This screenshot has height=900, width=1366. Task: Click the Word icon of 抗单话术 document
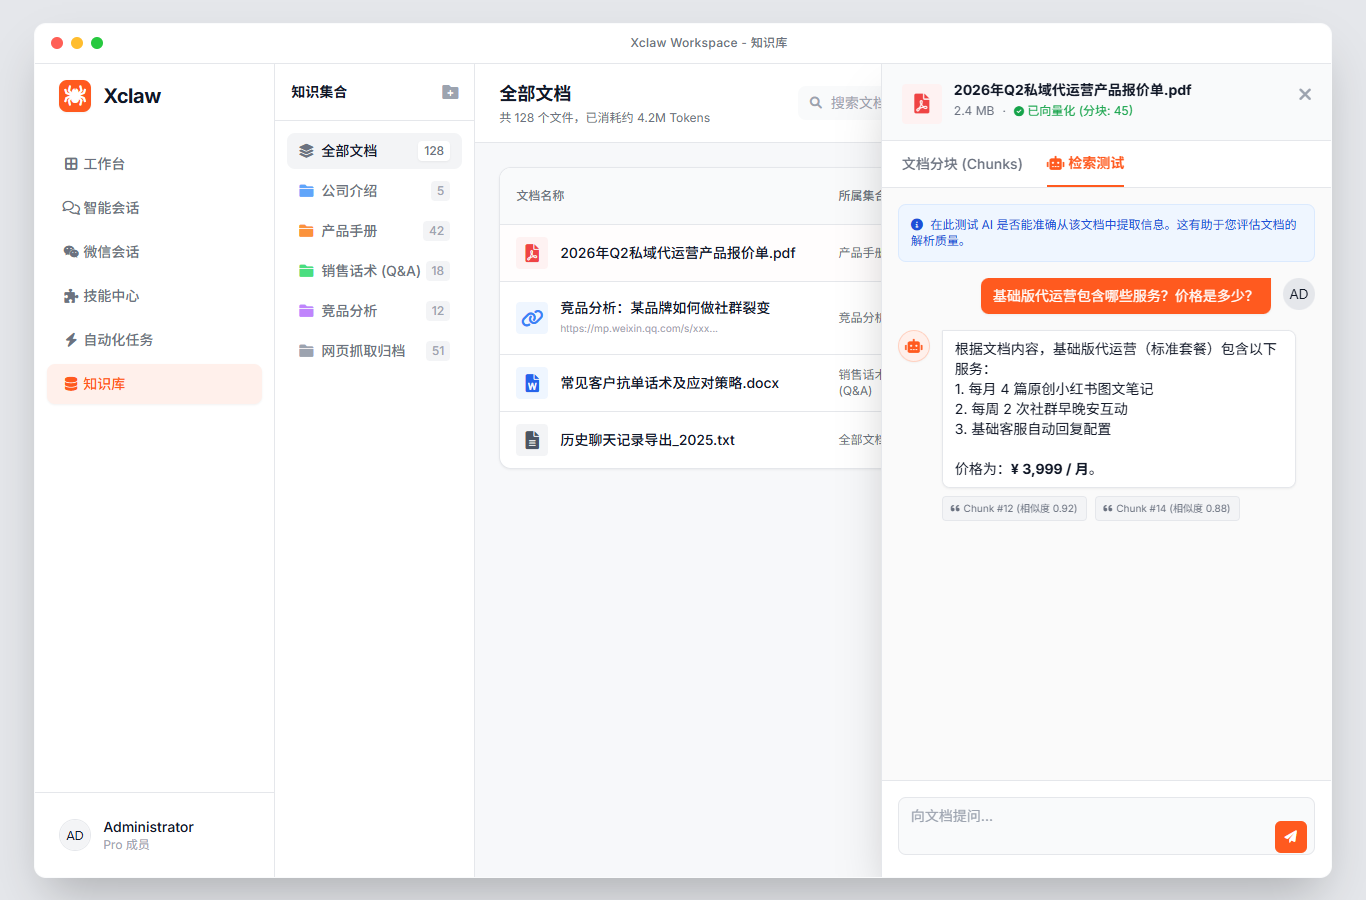(x=531, y=382)
